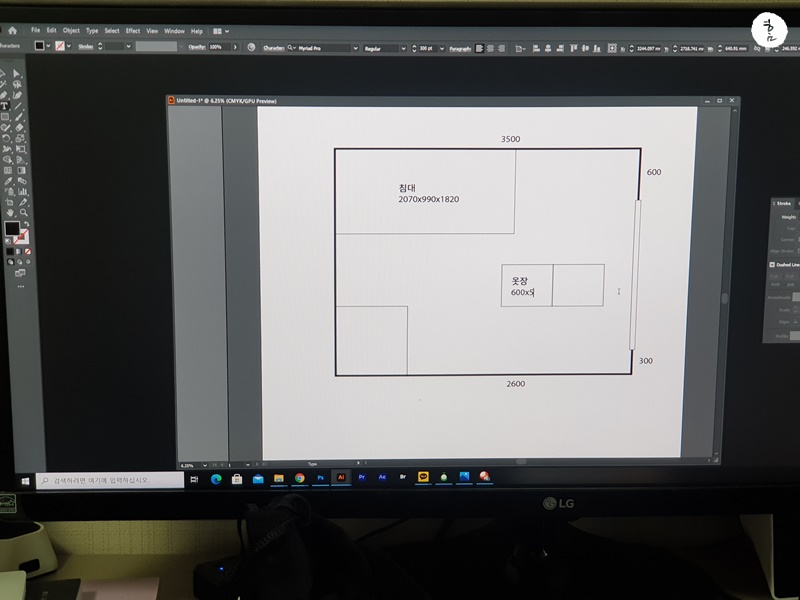The width and height of the screenshot is (800, 600).
Task: Toggle Draw Inside mode
Action: [x=28, y=262]
